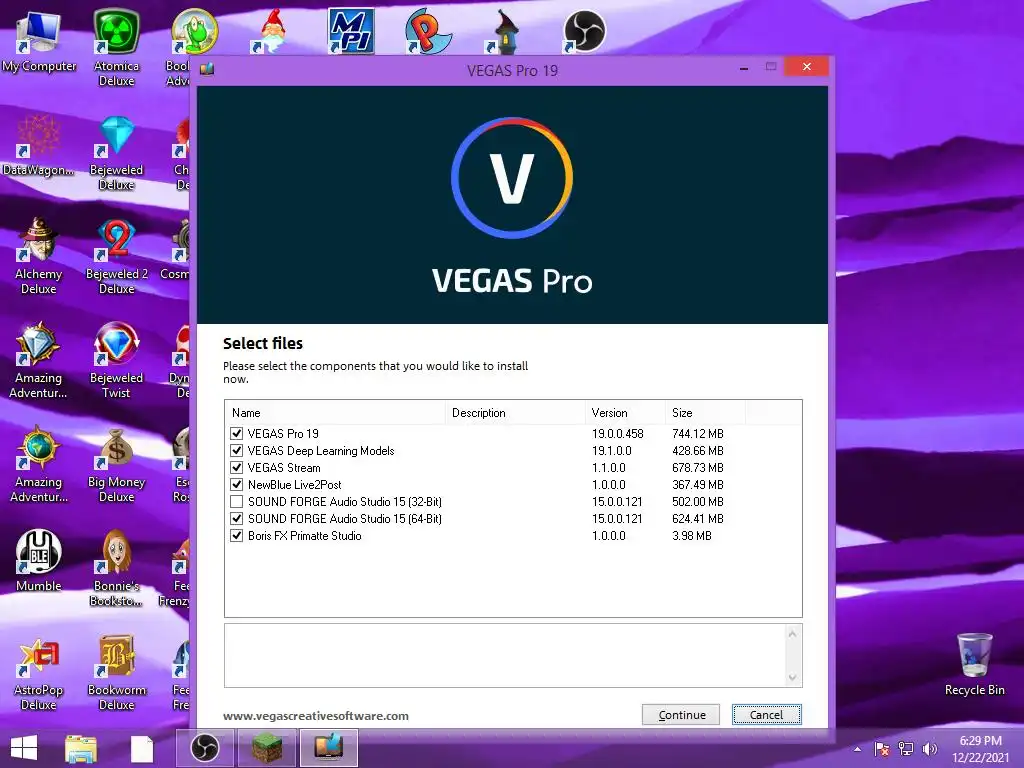Select the 678.73 MB size cell
The width and height of the screenshot is (1024, 768).
coord(697,468)
